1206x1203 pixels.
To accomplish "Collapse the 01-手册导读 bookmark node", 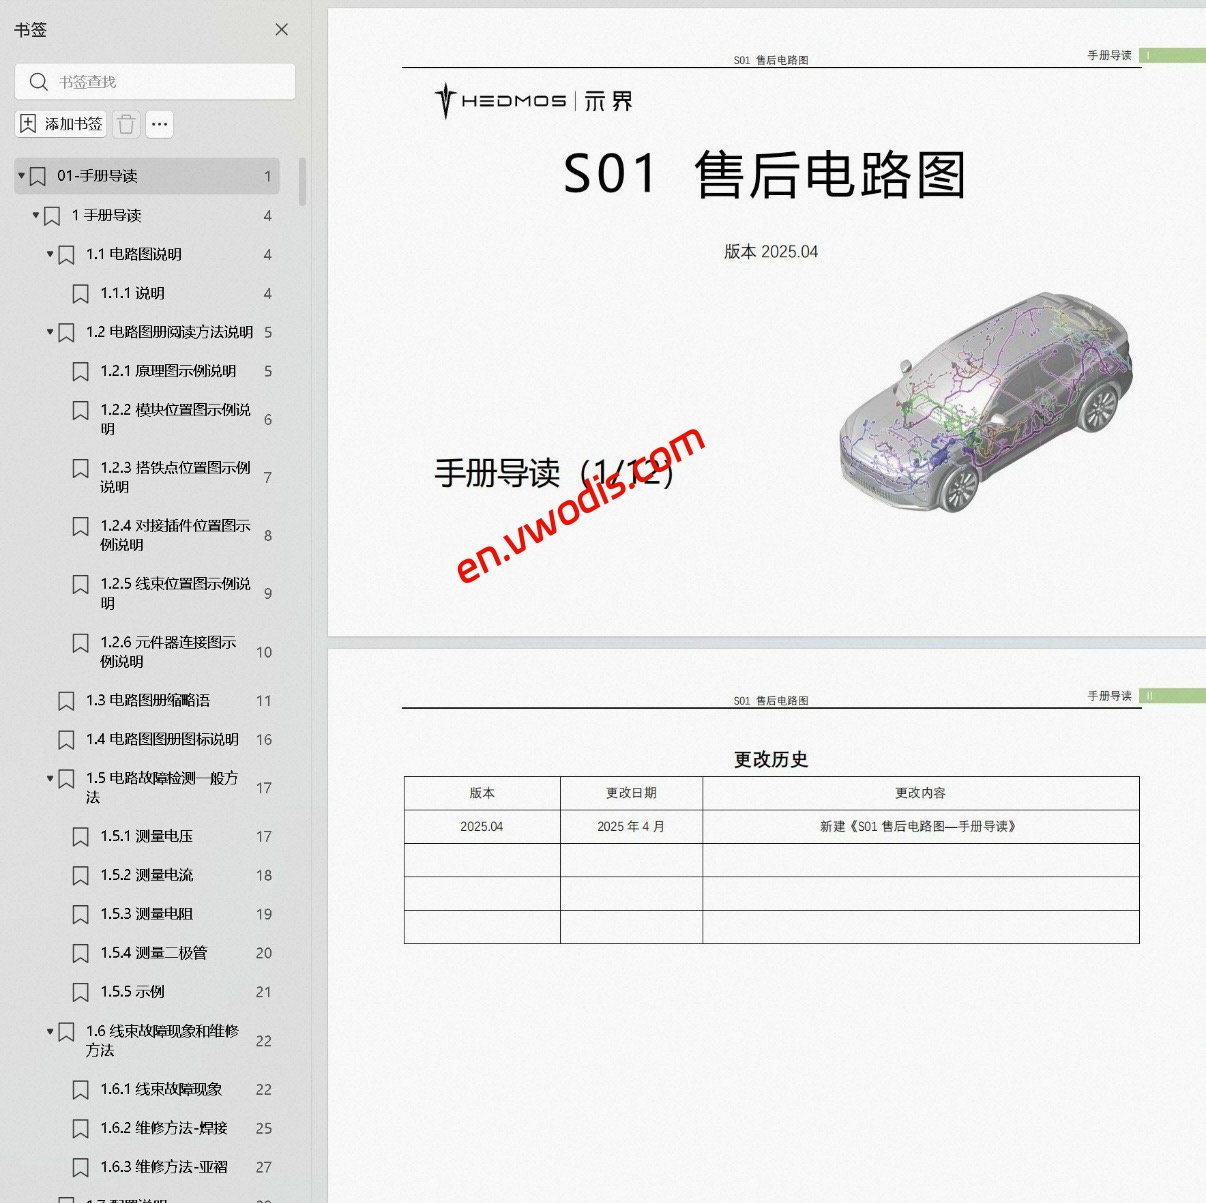I will [20, 175].
